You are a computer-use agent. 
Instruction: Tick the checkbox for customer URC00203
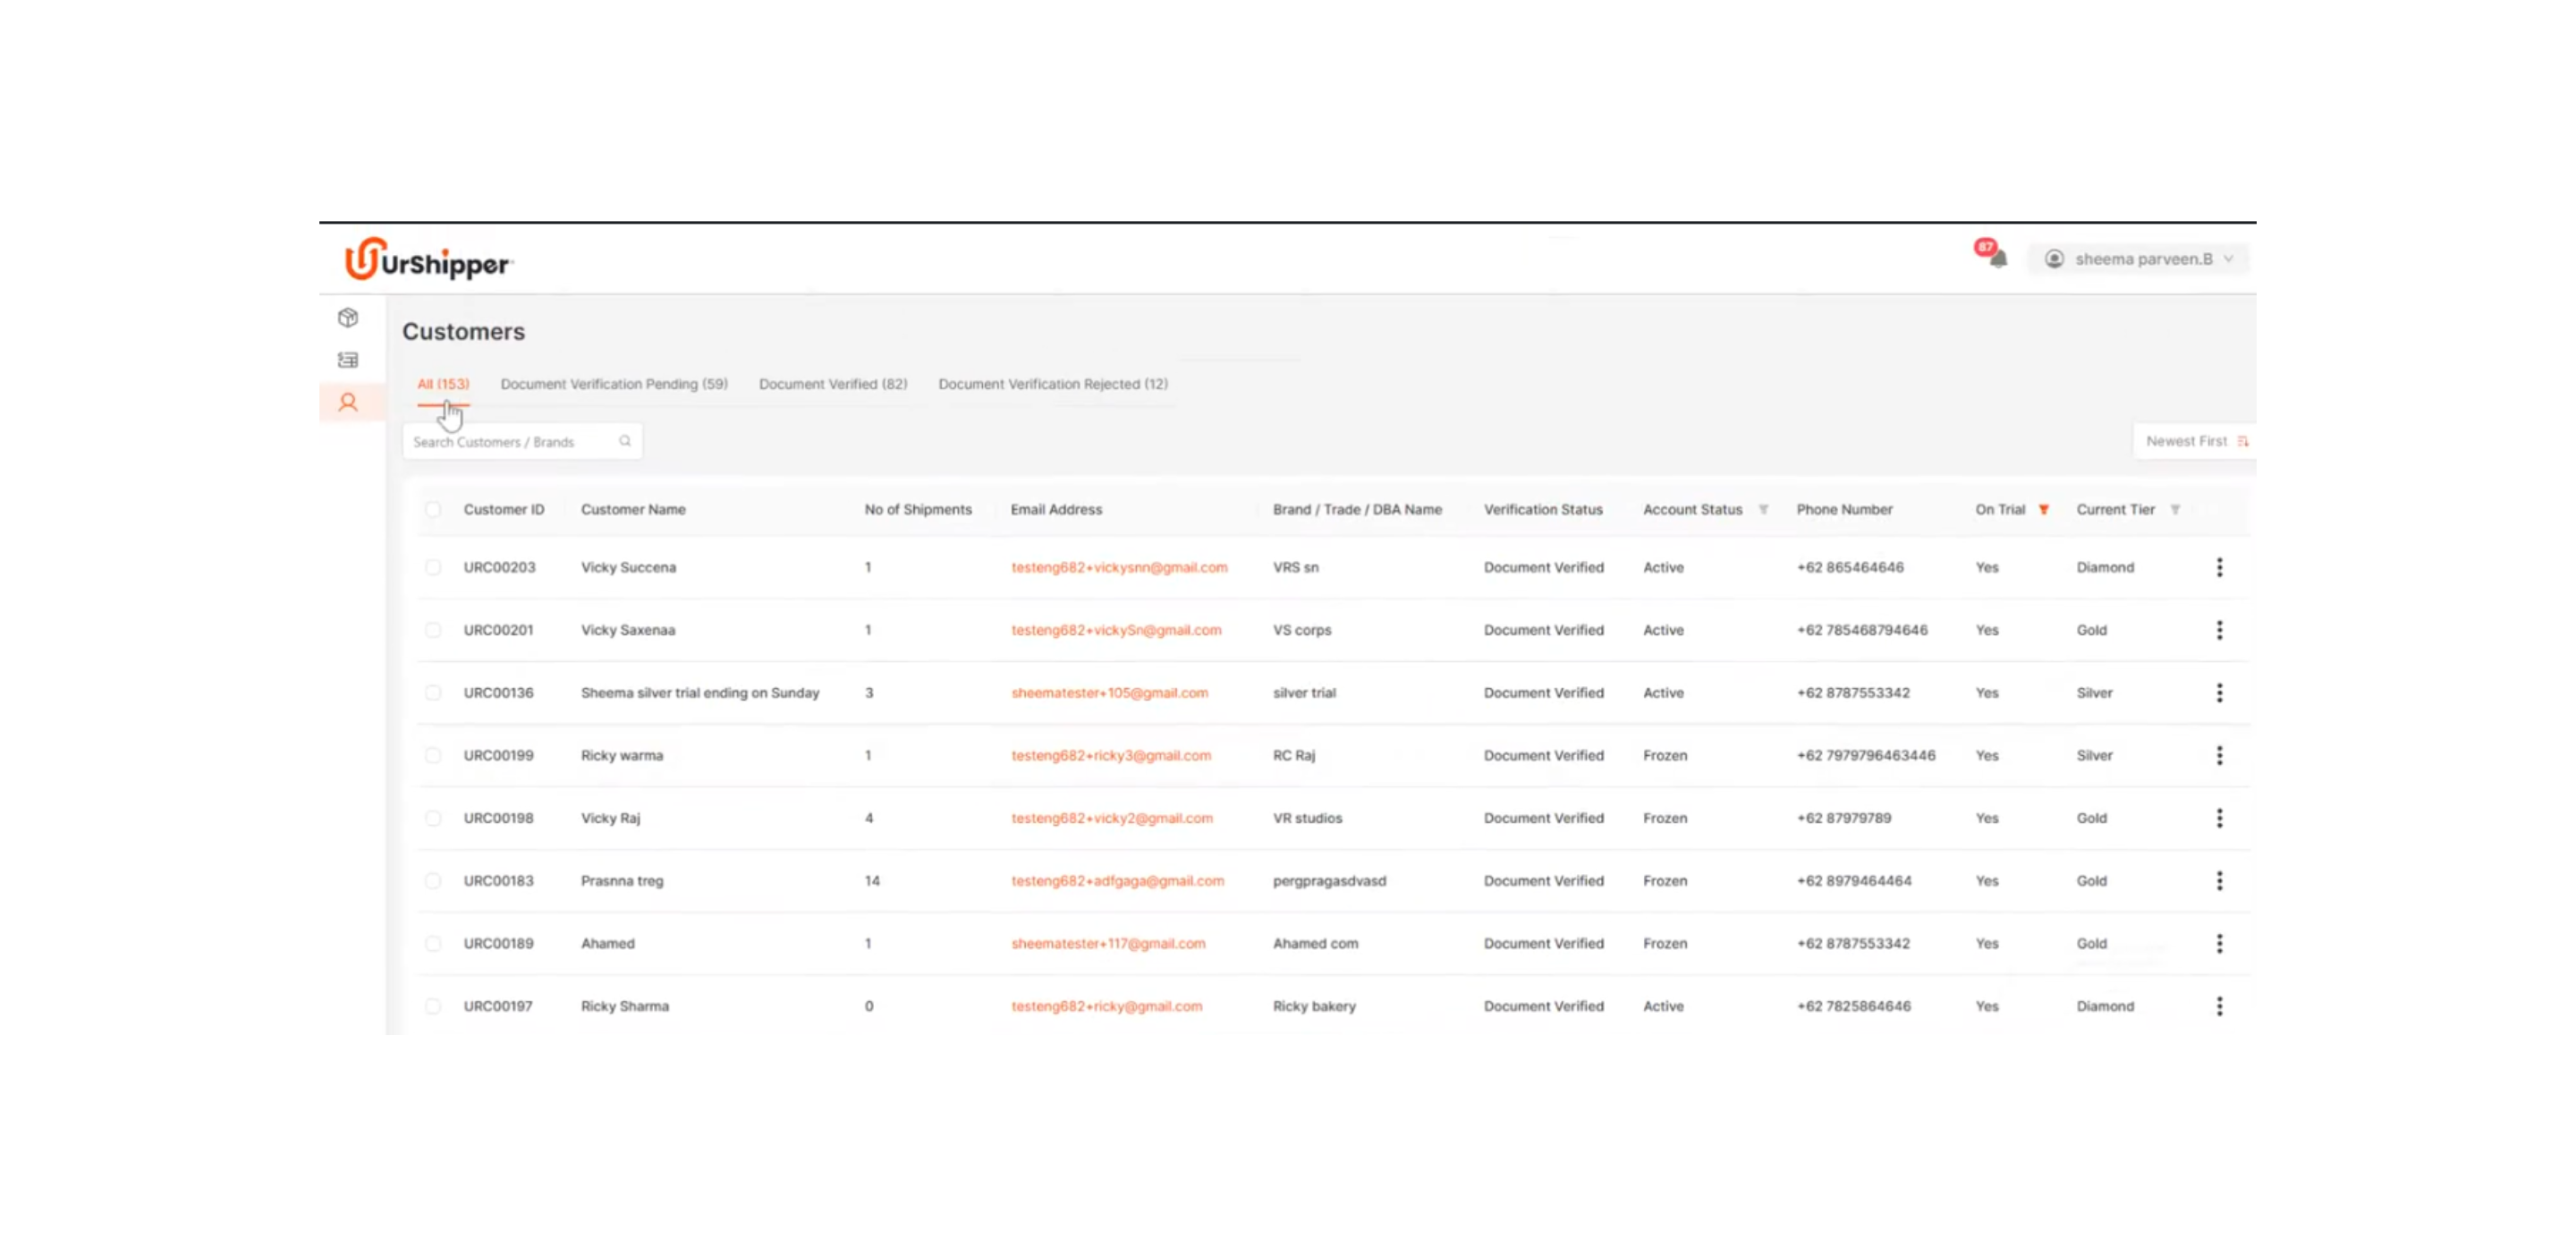point(432,568)
